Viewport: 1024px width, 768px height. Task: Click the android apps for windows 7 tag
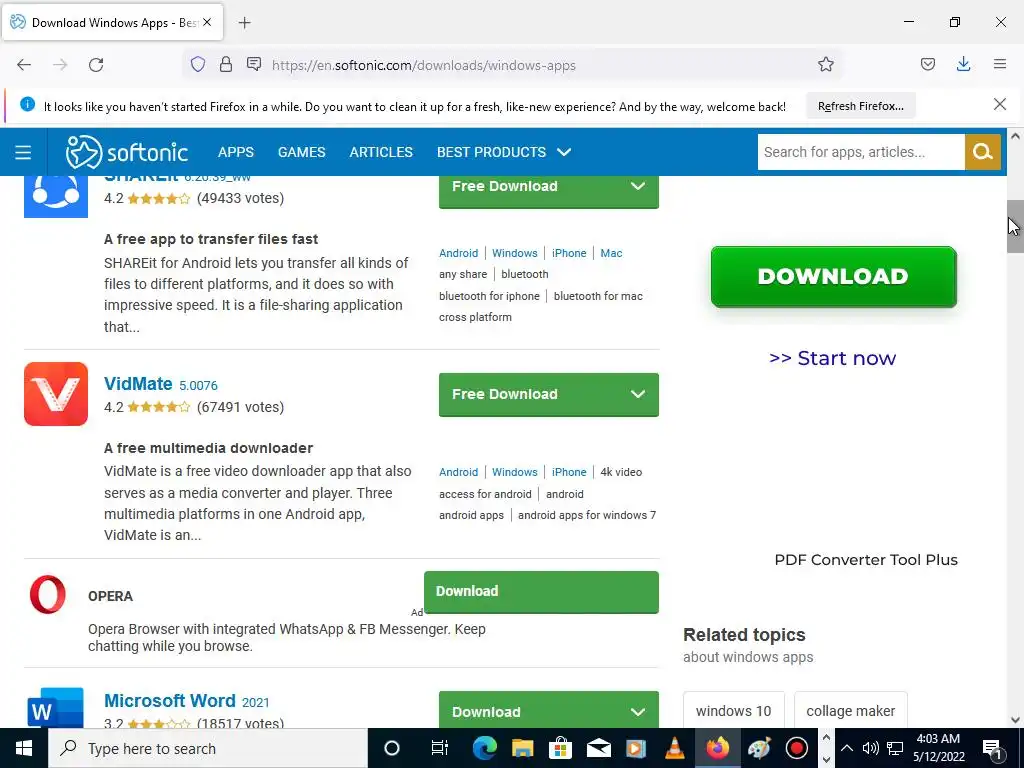click(x=586, y=515)
